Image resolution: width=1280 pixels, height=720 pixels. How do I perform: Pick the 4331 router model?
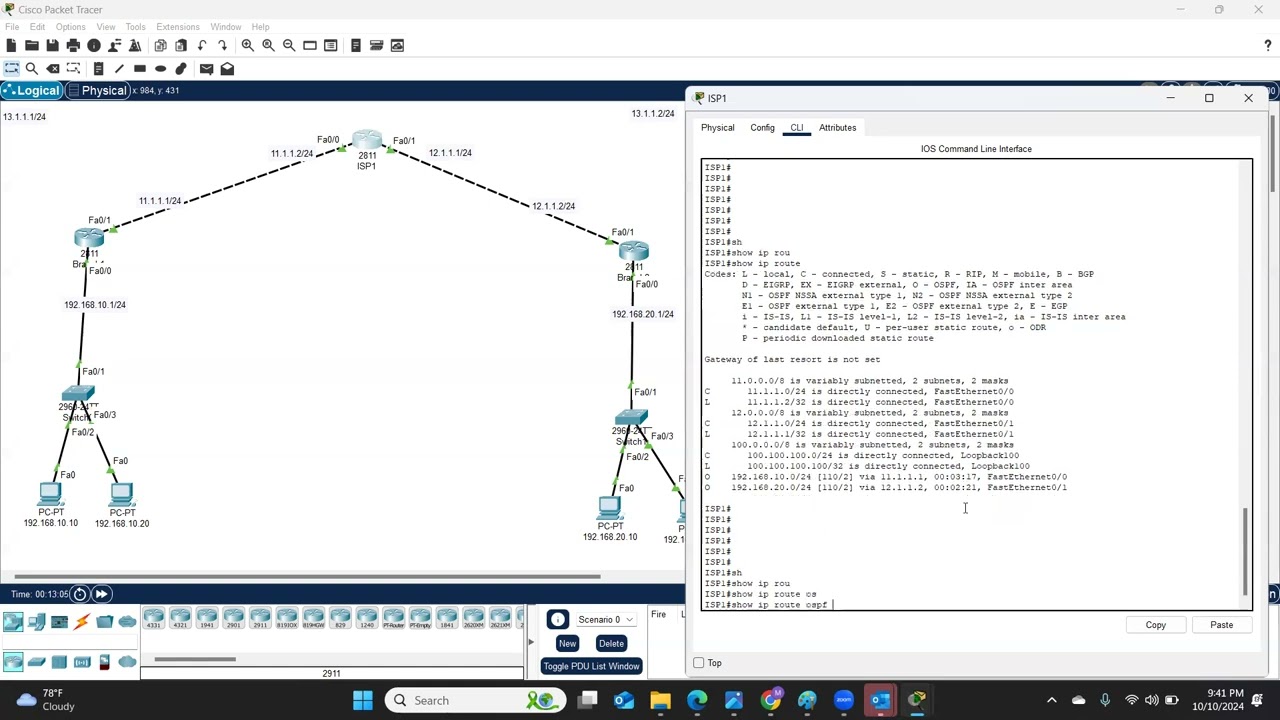[153, 618]
